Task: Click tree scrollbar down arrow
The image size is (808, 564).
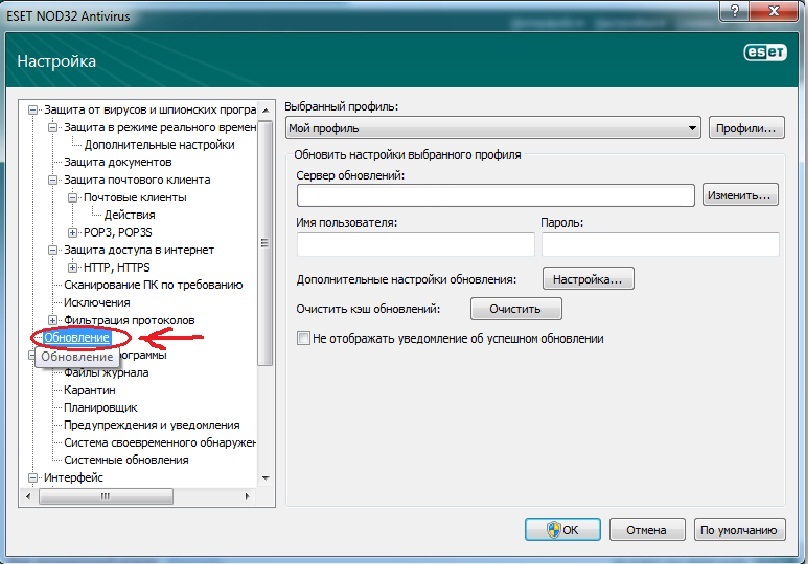Action: tap(265, 478)
